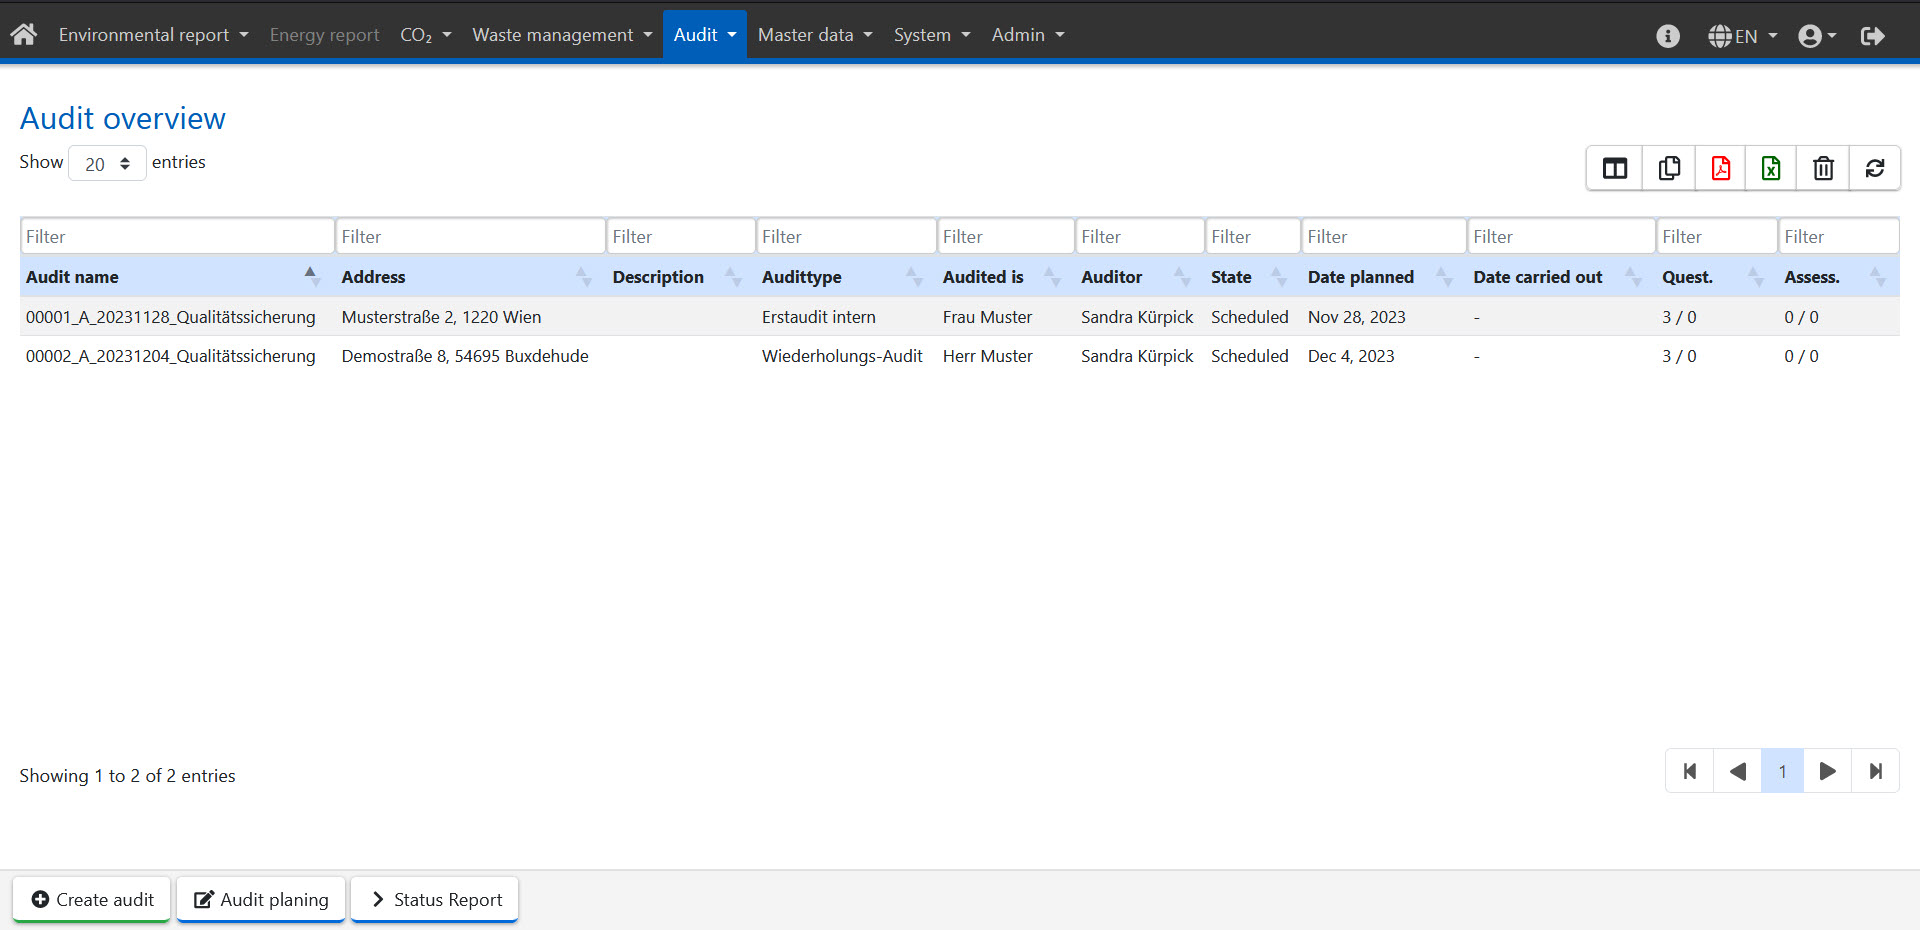Click the copy table icon
Image resolution: width=1920 pixels, height=930 pixels.
coord(1668,168)
